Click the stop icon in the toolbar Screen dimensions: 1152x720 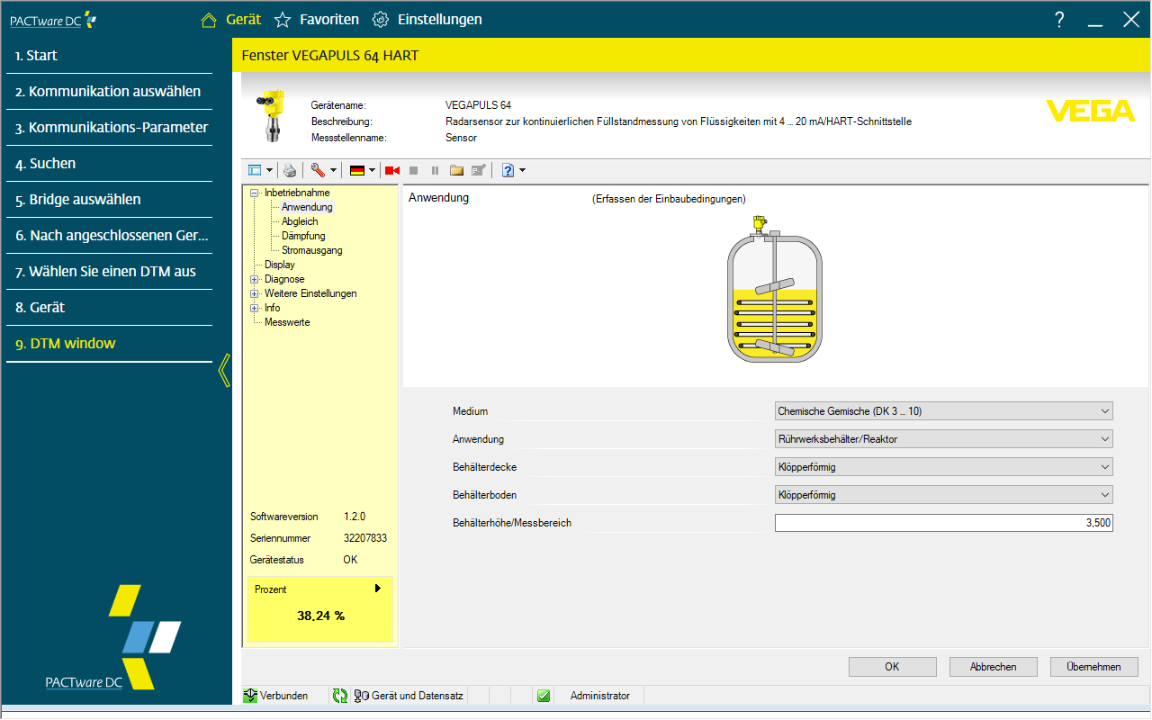[x=413, y=170]
